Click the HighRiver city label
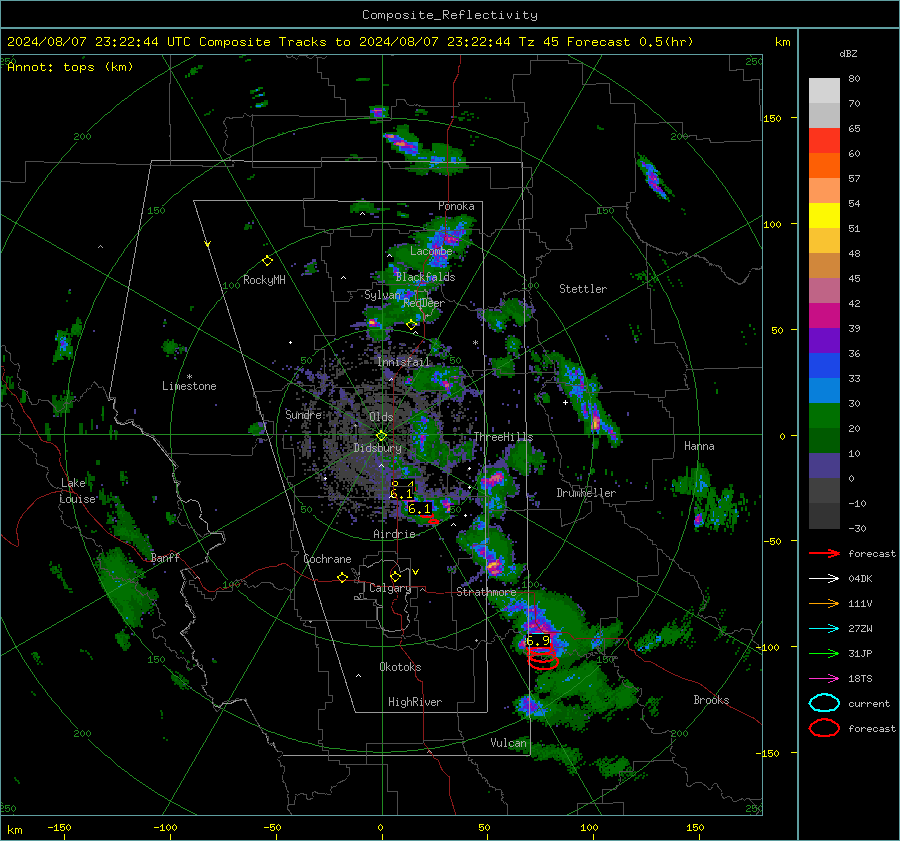 click(x=415, y=702)
